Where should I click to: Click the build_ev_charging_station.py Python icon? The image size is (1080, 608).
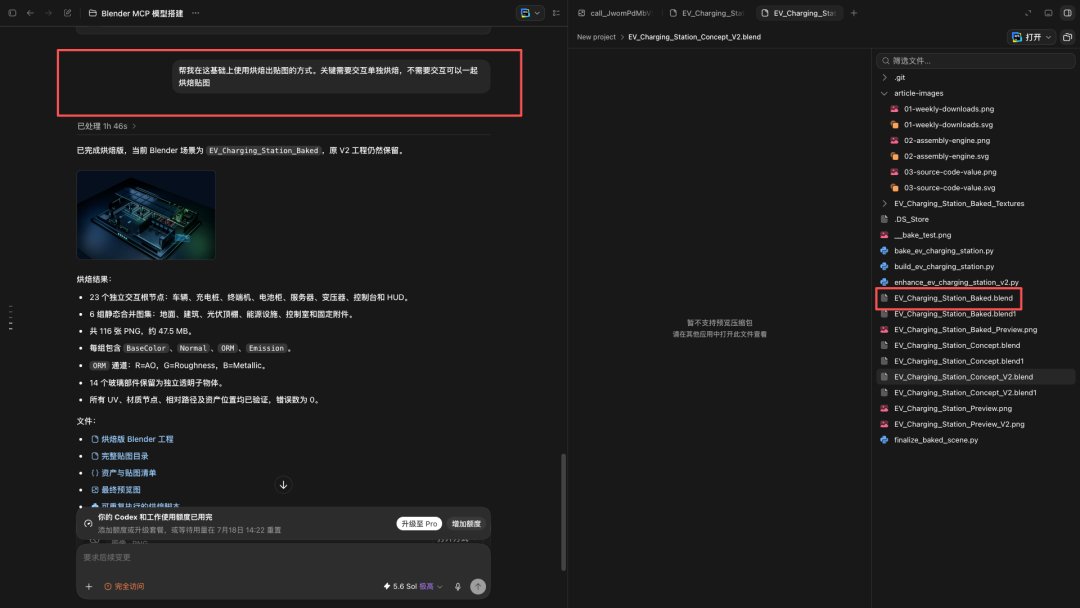point(884,266)
